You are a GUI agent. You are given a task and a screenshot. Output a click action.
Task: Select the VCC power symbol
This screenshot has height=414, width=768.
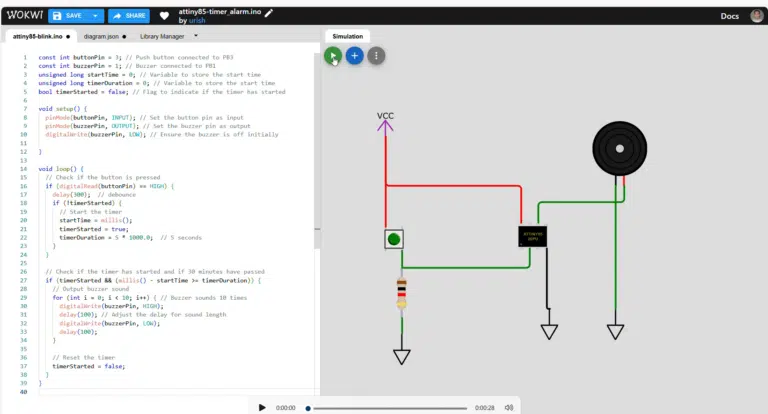point(385,122)
